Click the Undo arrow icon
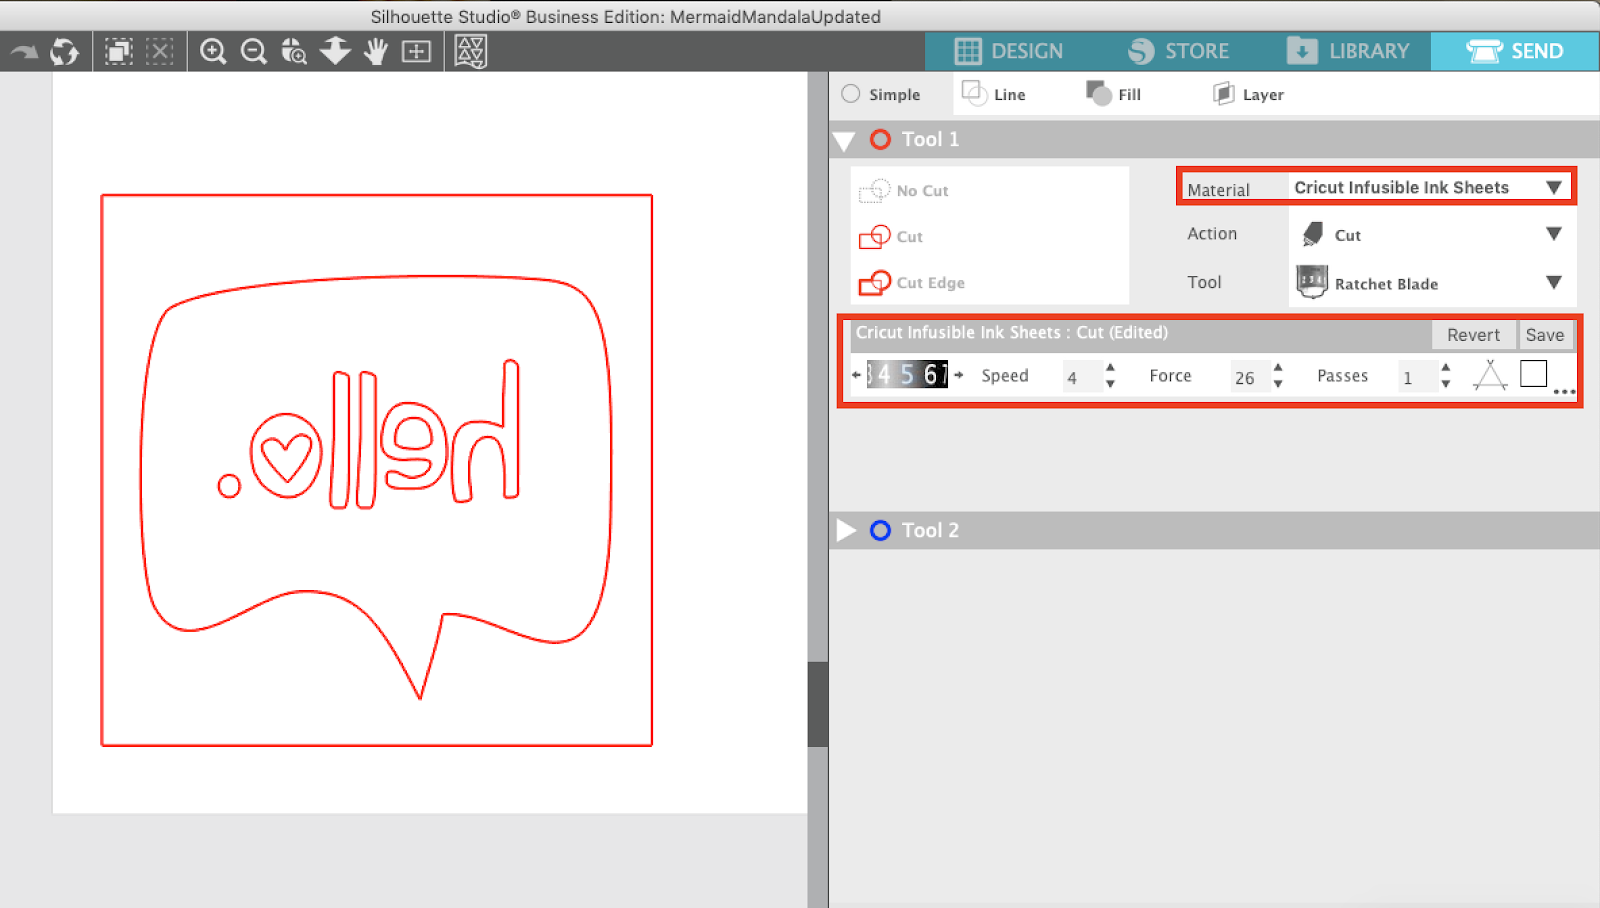1600x908 pixels. (x=24, y=51)
